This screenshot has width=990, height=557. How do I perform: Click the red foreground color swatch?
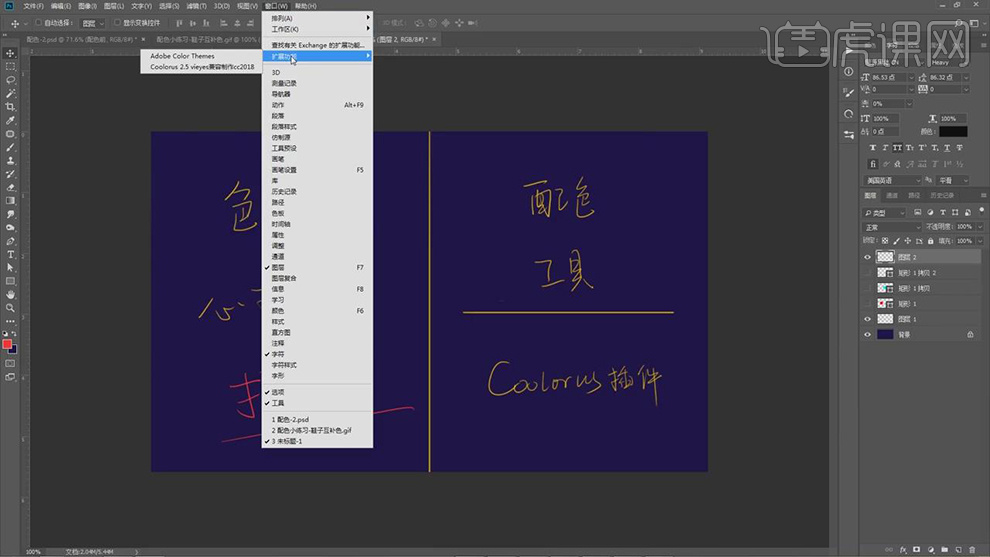click(x=8, y=344)
